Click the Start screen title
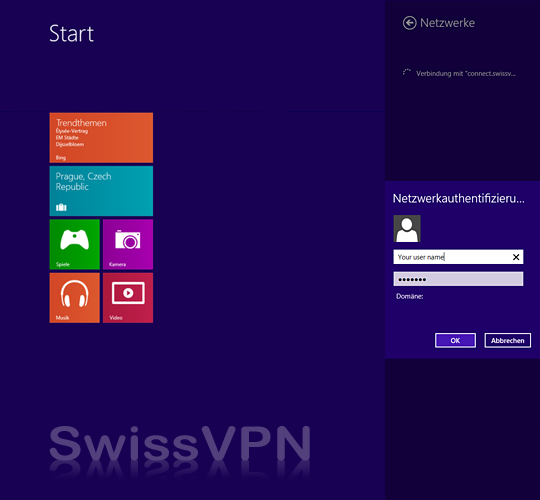Viewport: 540px width, 500px height. click(x=71, y=34)
